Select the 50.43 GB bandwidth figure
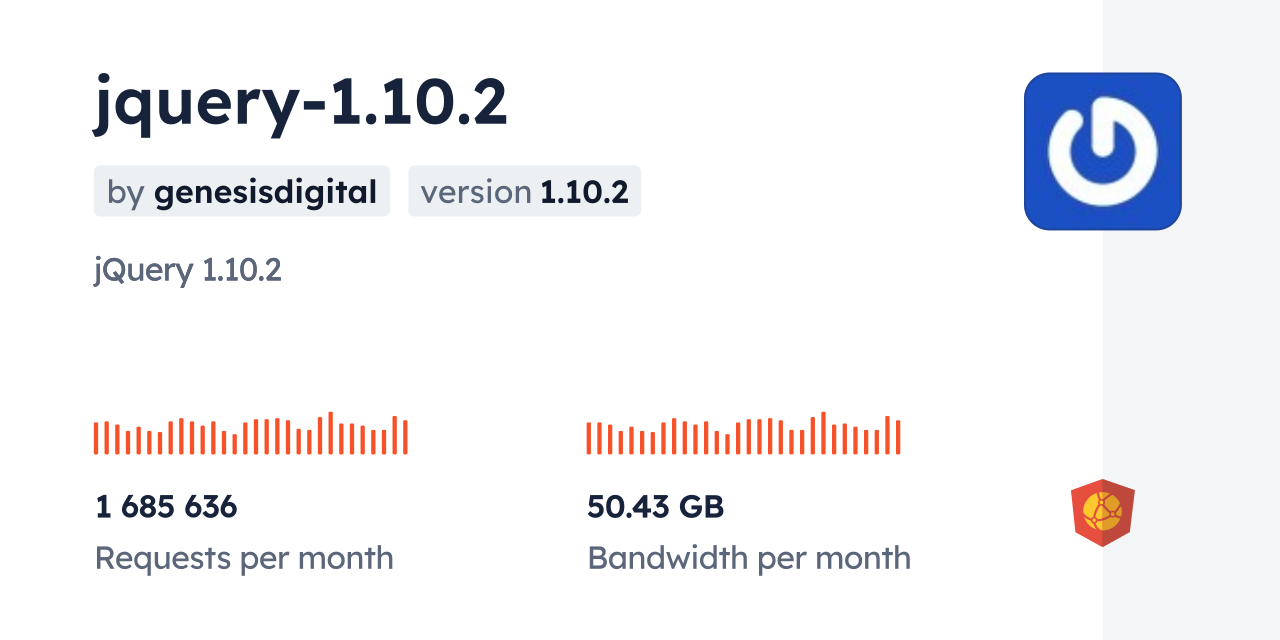1280x640 pixels. [x=655, y=507]
